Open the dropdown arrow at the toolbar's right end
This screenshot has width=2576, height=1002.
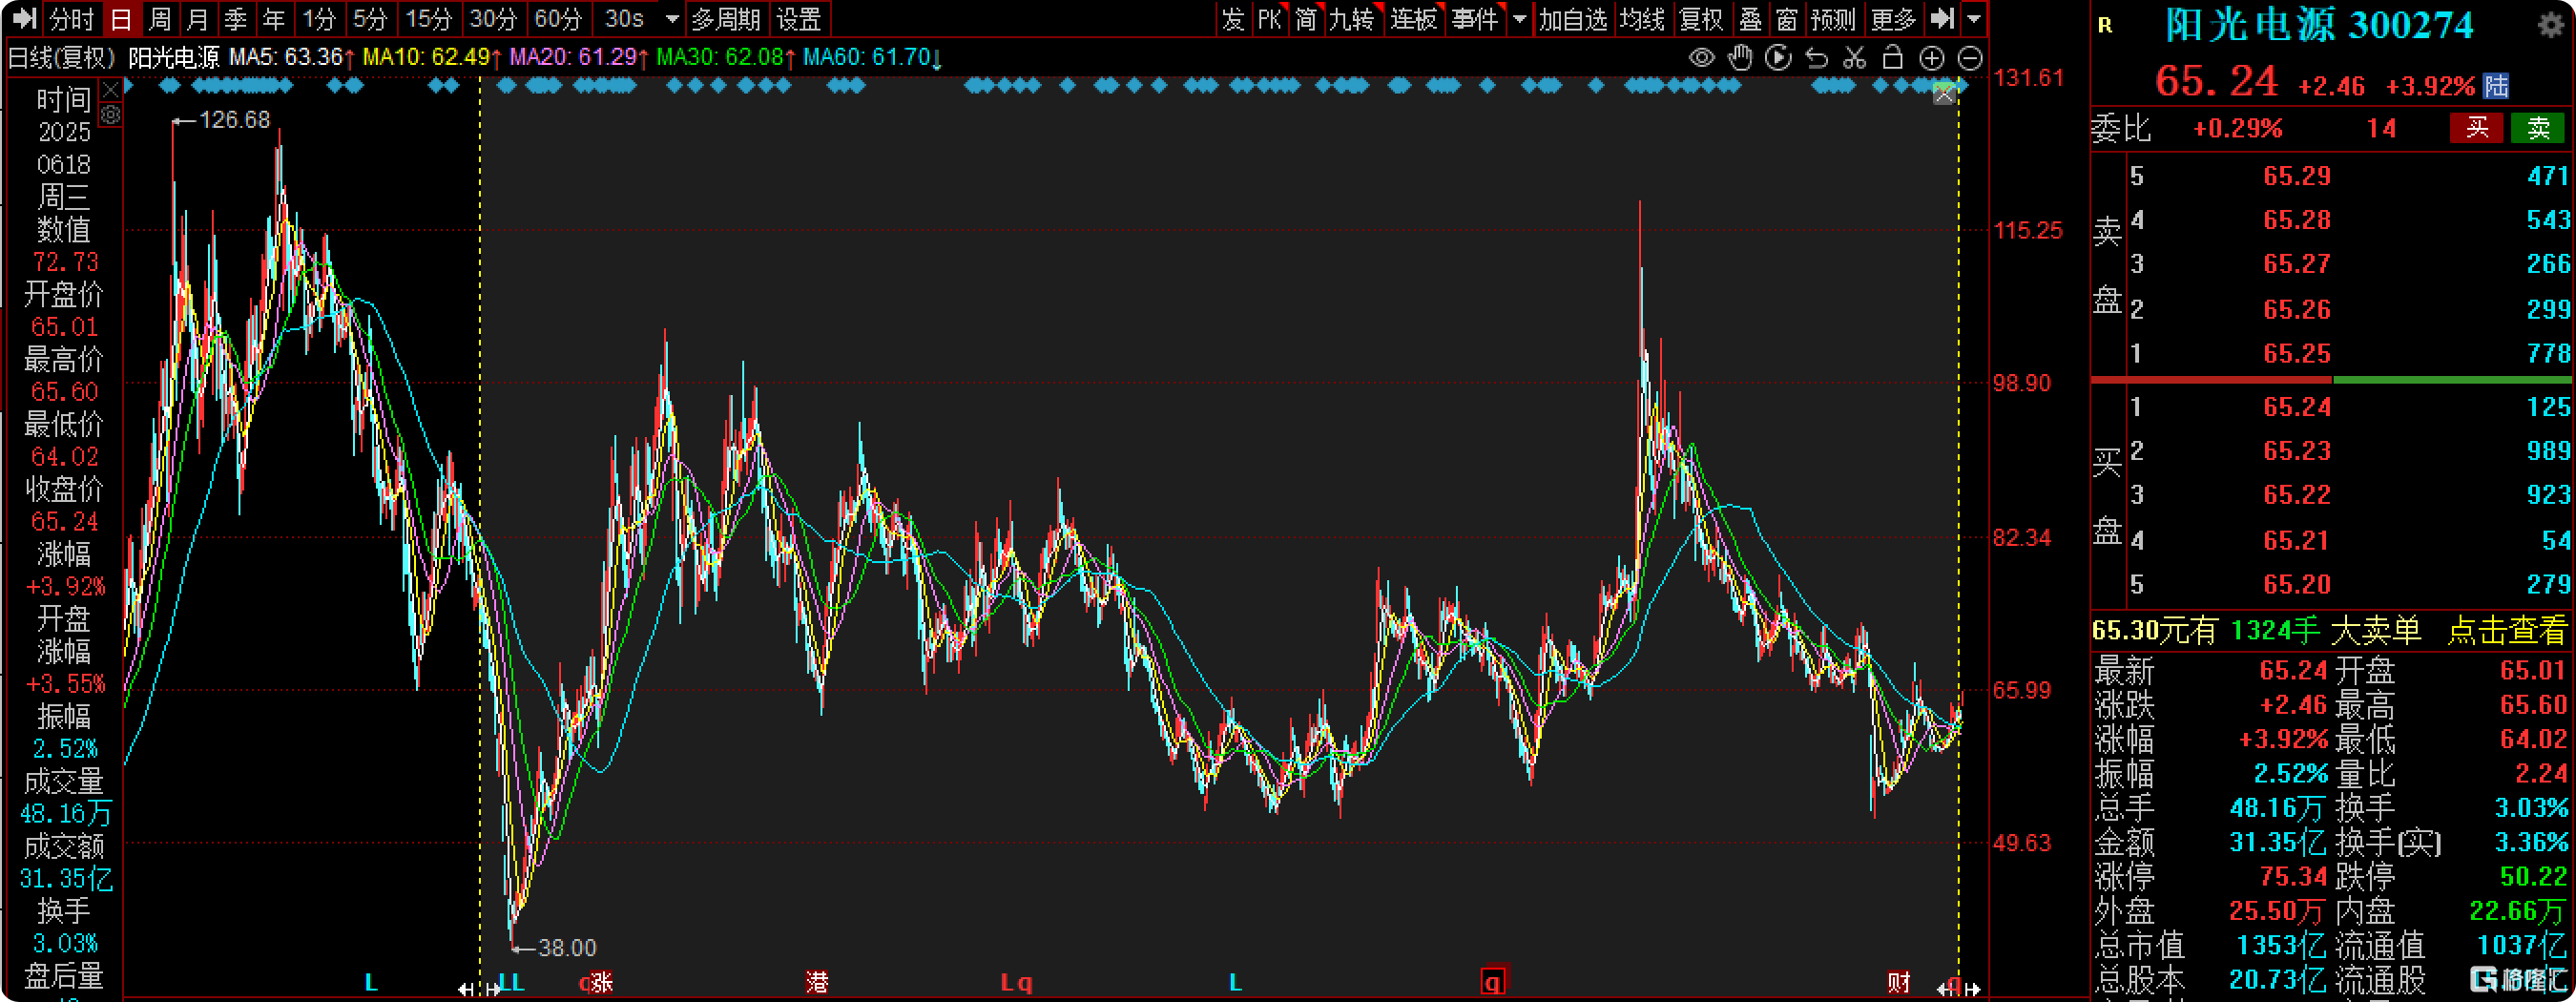(x=1973, y=19)
